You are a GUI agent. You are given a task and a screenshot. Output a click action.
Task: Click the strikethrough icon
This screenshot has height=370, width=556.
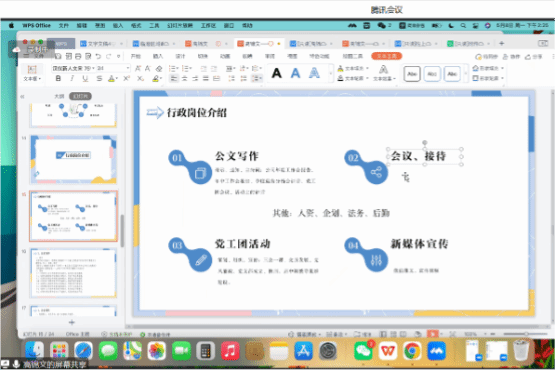99,78
